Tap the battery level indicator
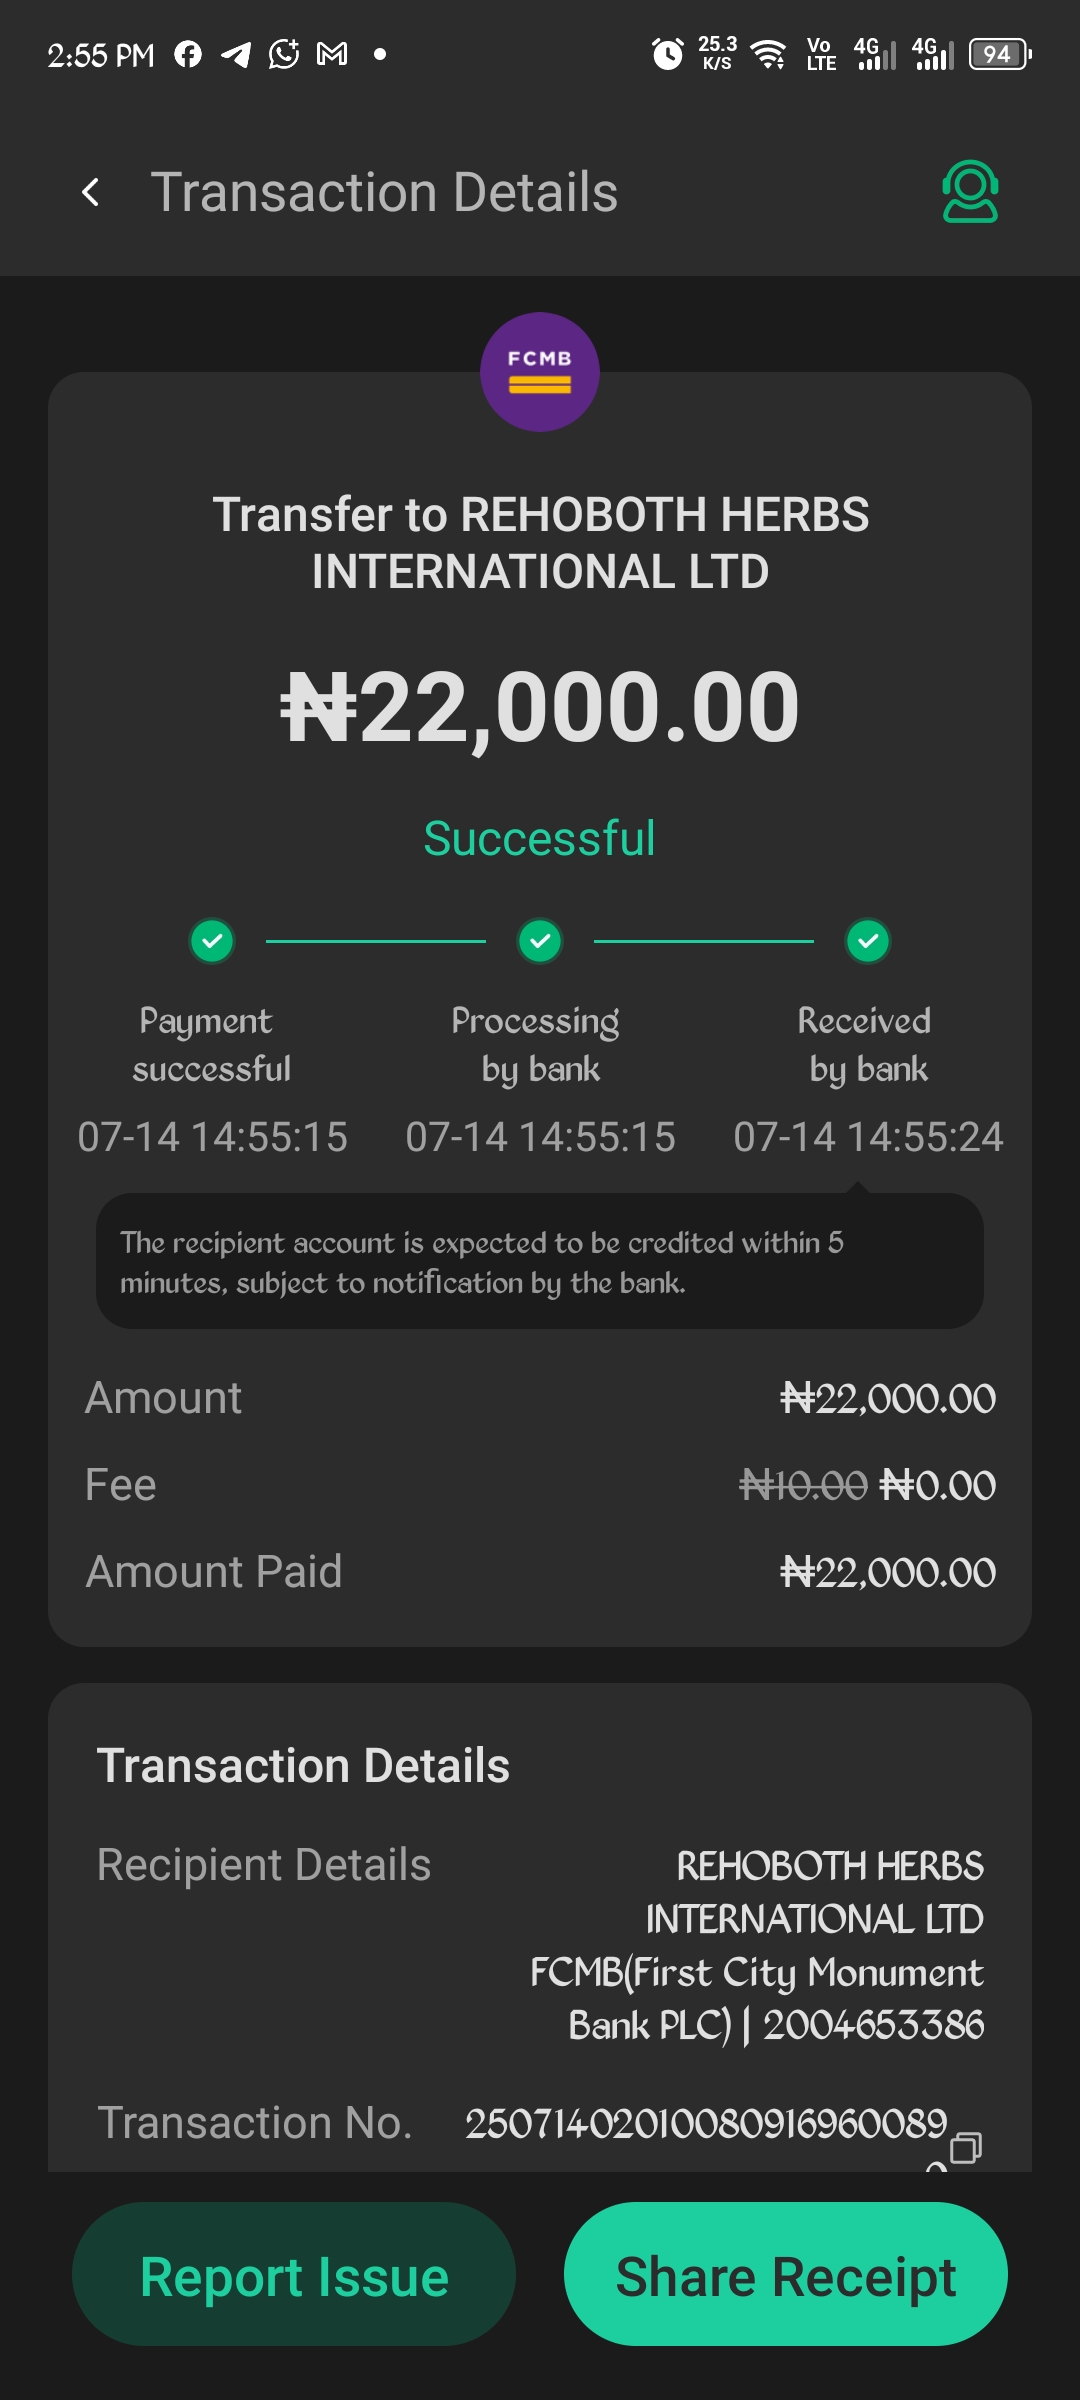The height and width of the screenshot is (2400, 1080). click(999, 54)
